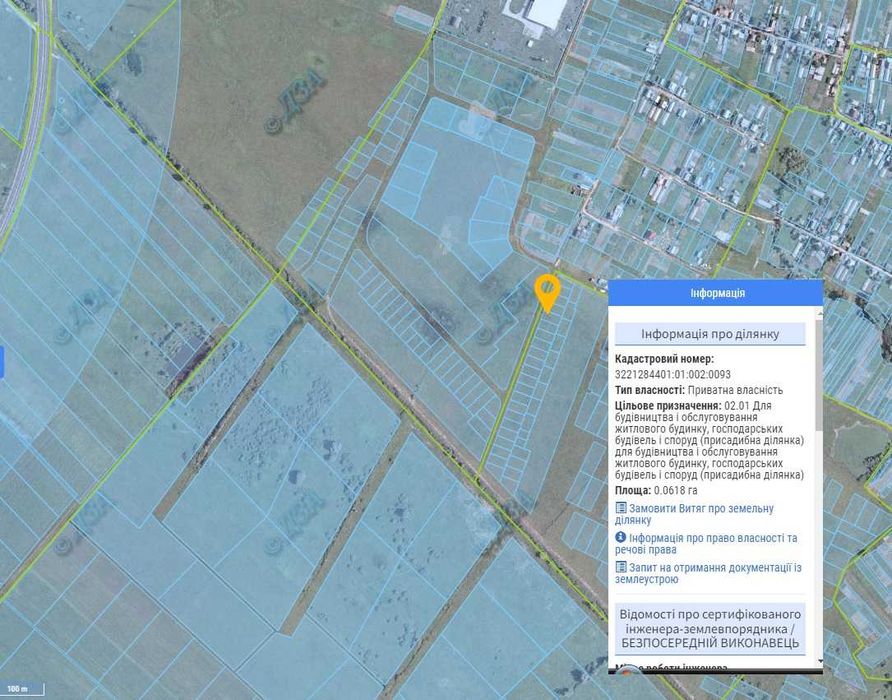Click the info panel scrollbar thumb
892x700 pixels.
pyautogui.click(x=819, y=376)
